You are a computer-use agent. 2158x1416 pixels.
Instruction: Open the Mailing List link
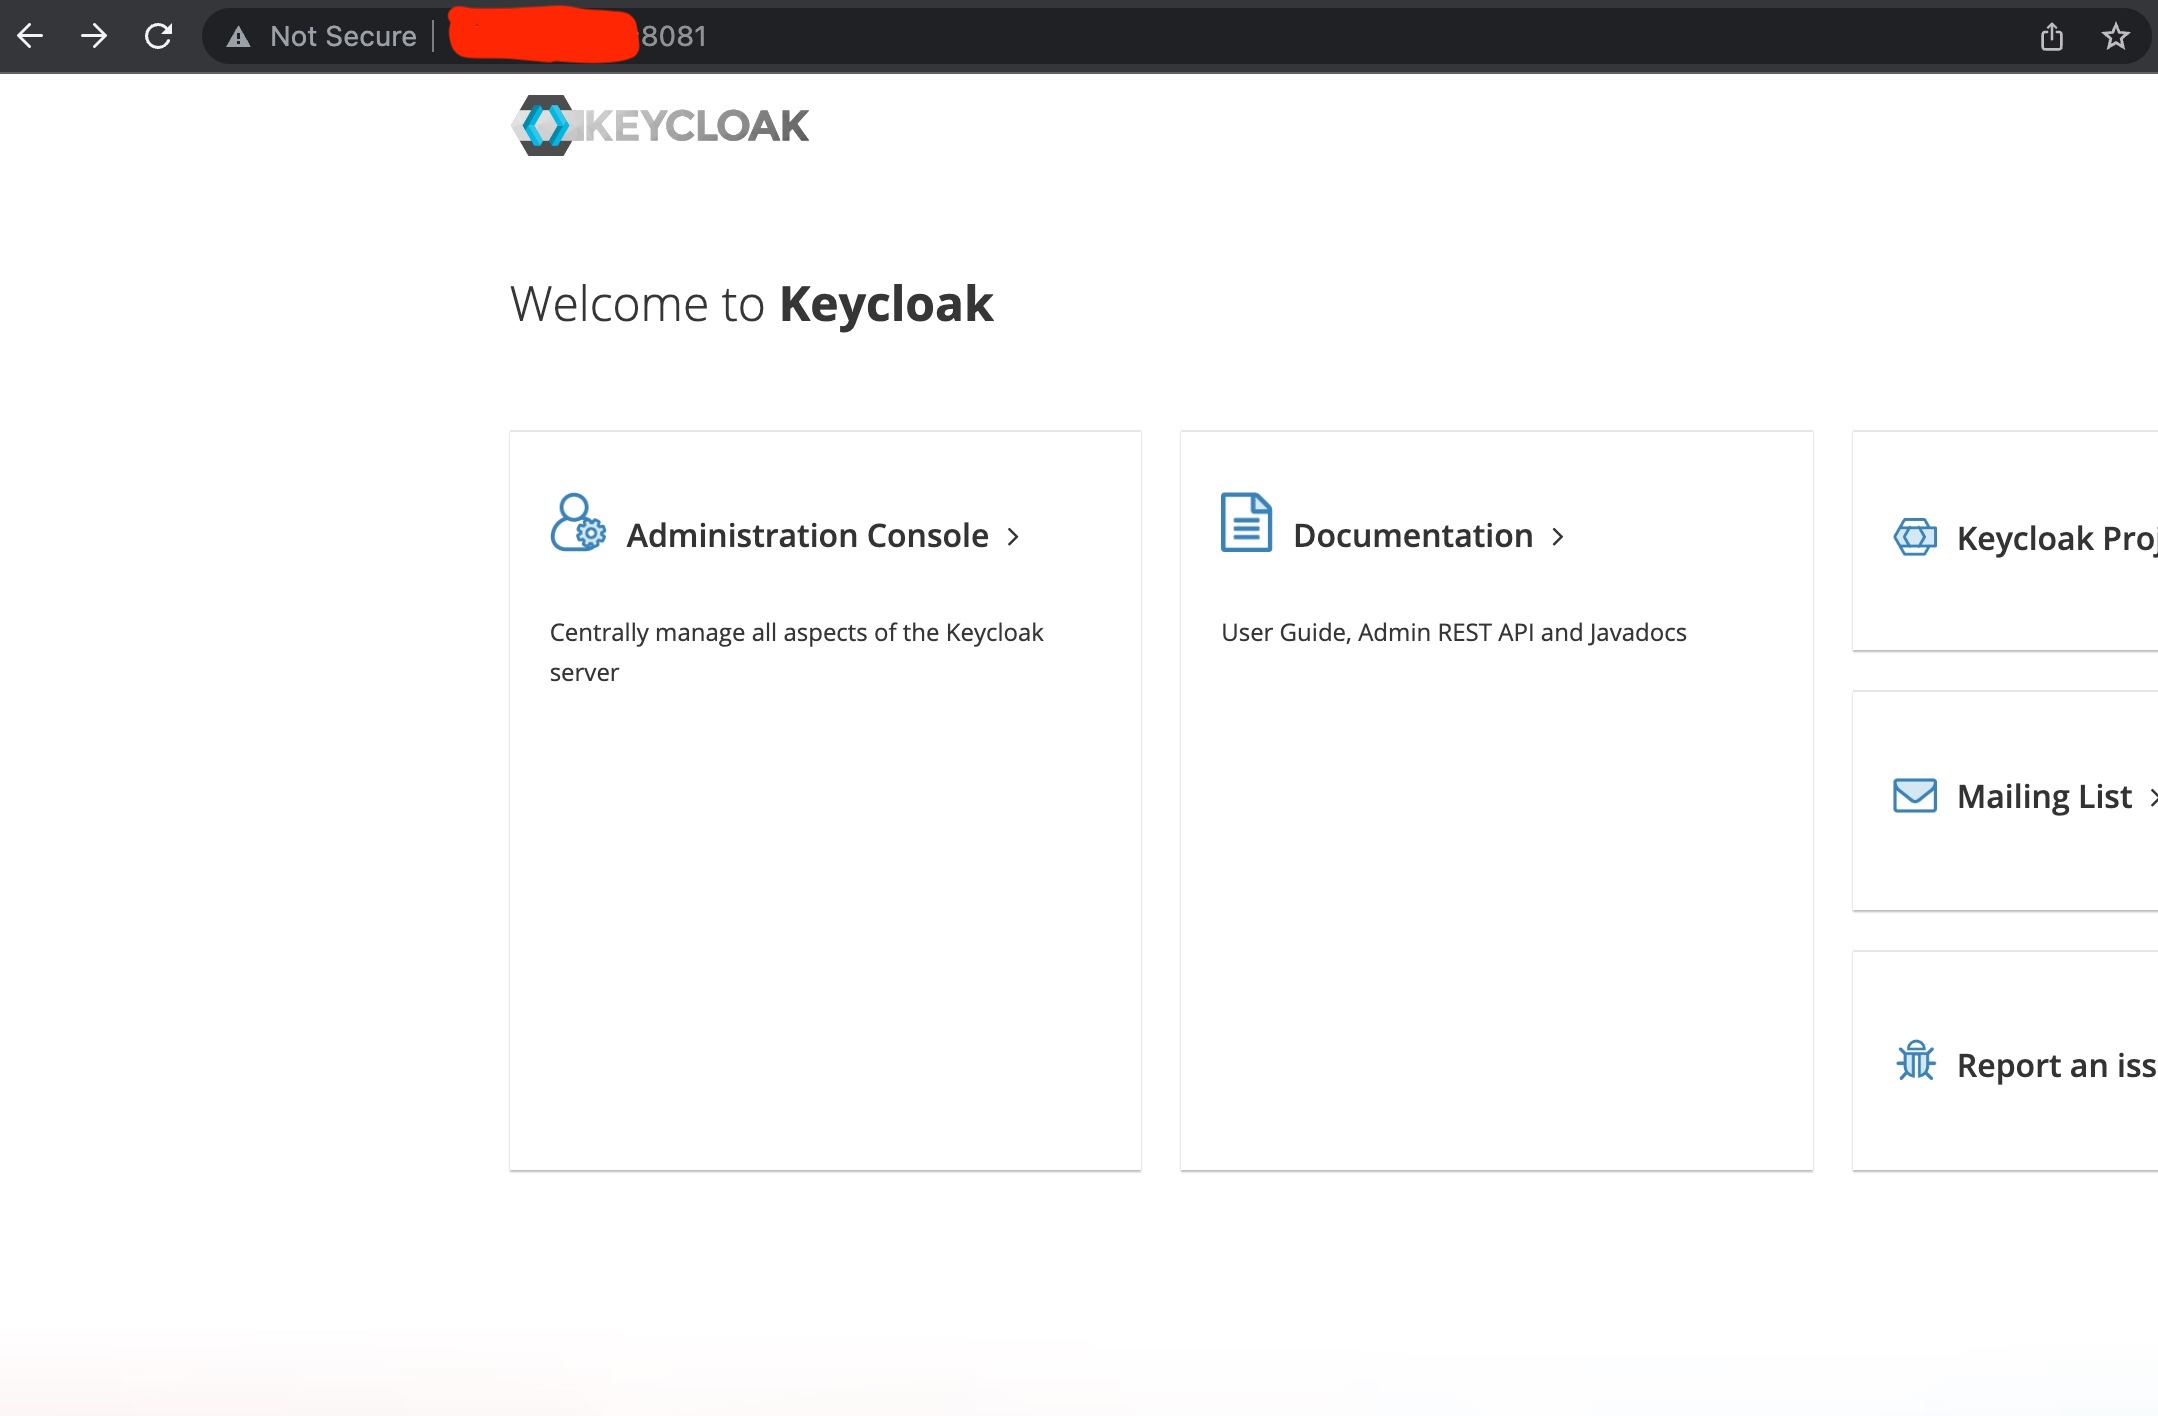pyautogui.click(x=2043, y=797)
